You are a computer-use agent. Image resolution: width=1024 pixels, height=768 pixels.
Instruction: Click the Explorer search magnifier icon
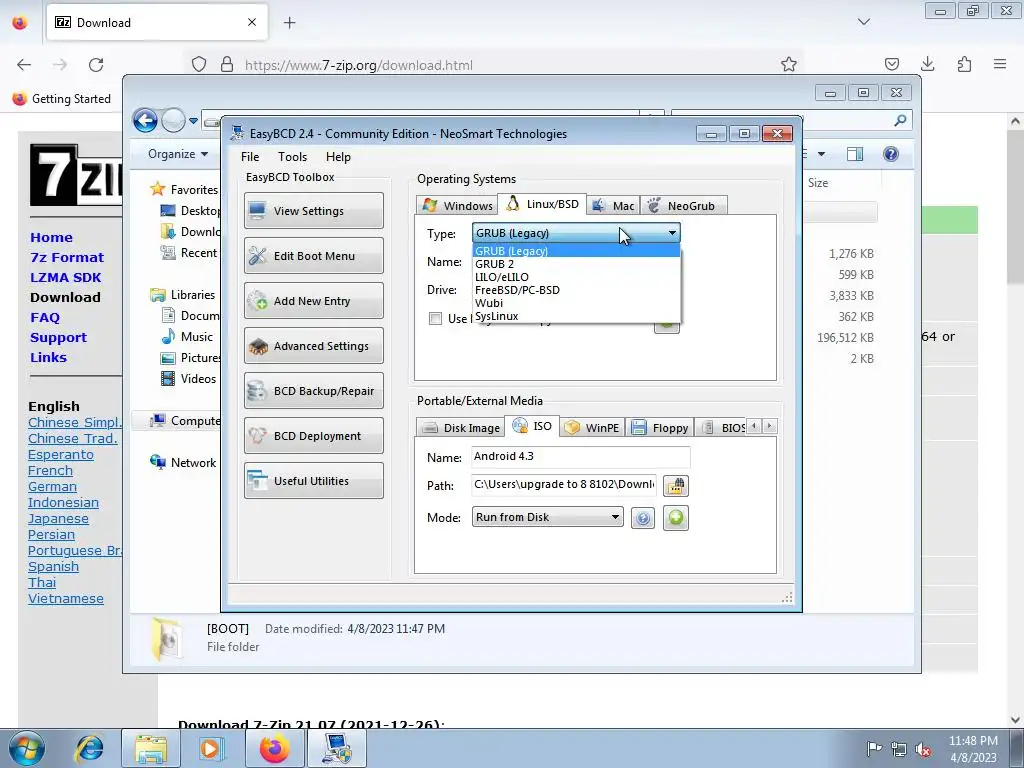point(900,120)
